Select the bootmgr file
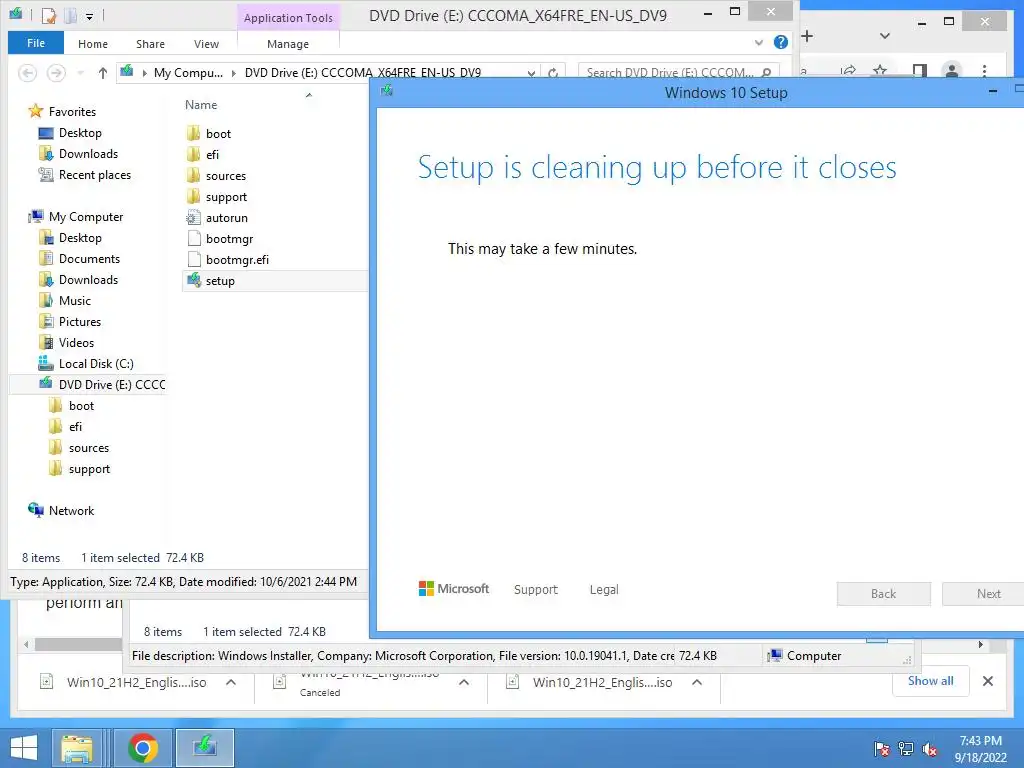Screen dimensions: 1024x768 (229, 239)
